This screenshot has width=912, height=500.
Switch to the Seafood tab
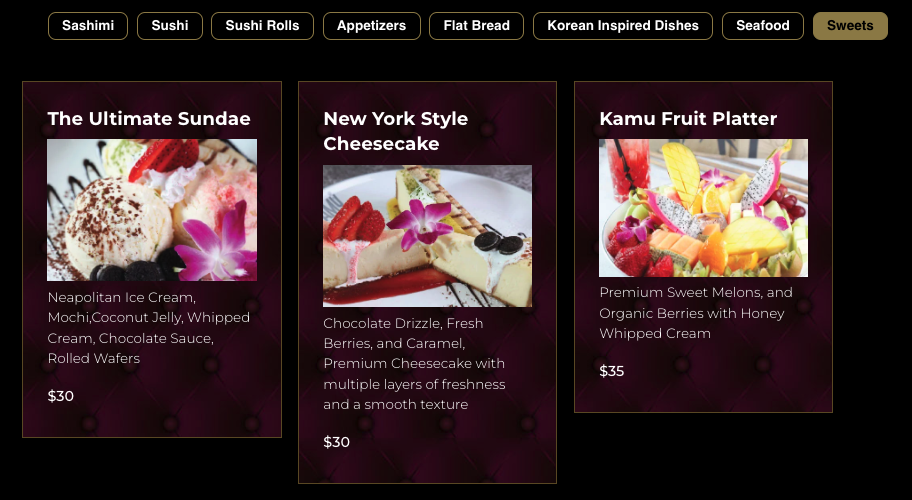[x=763, y=26]
